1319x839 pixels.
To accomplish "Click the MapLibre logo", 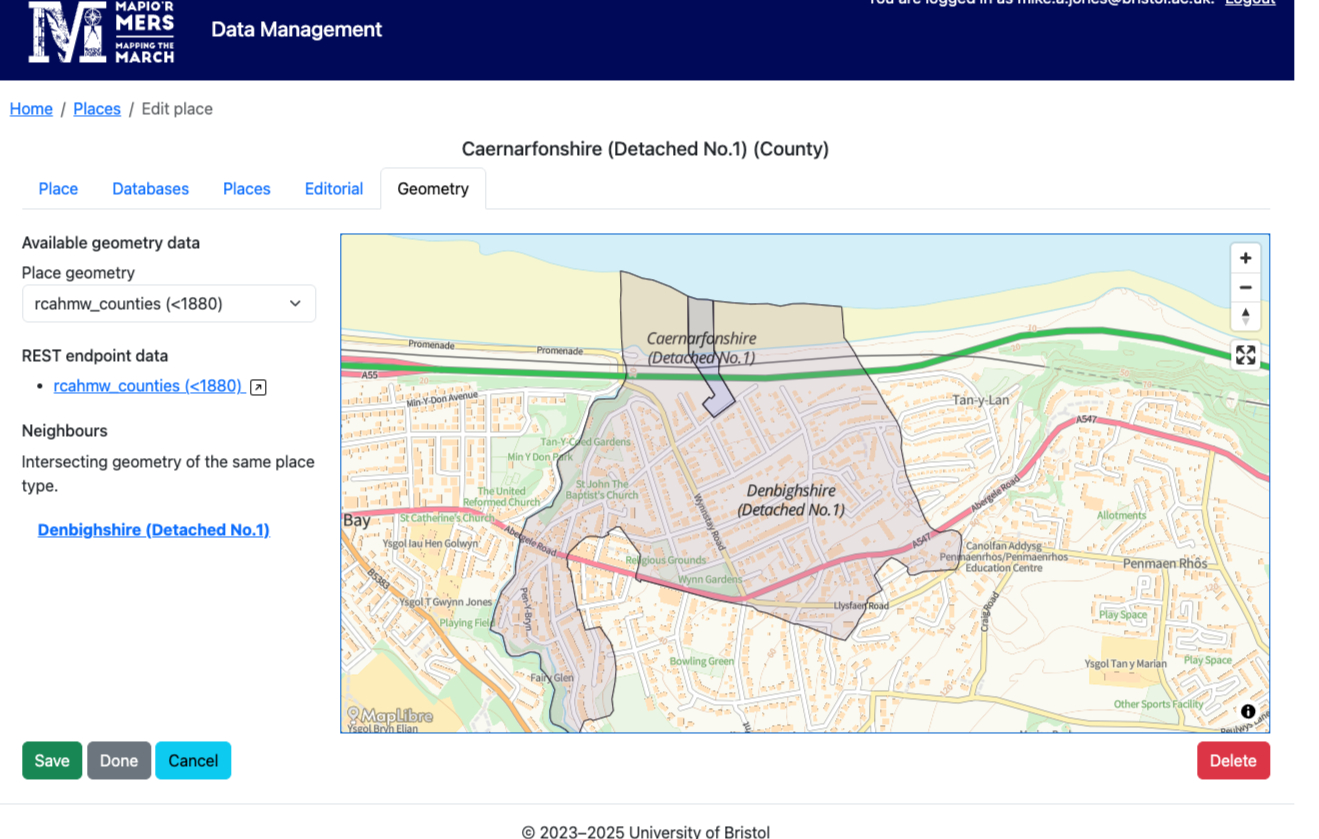I will coord(390,715).
